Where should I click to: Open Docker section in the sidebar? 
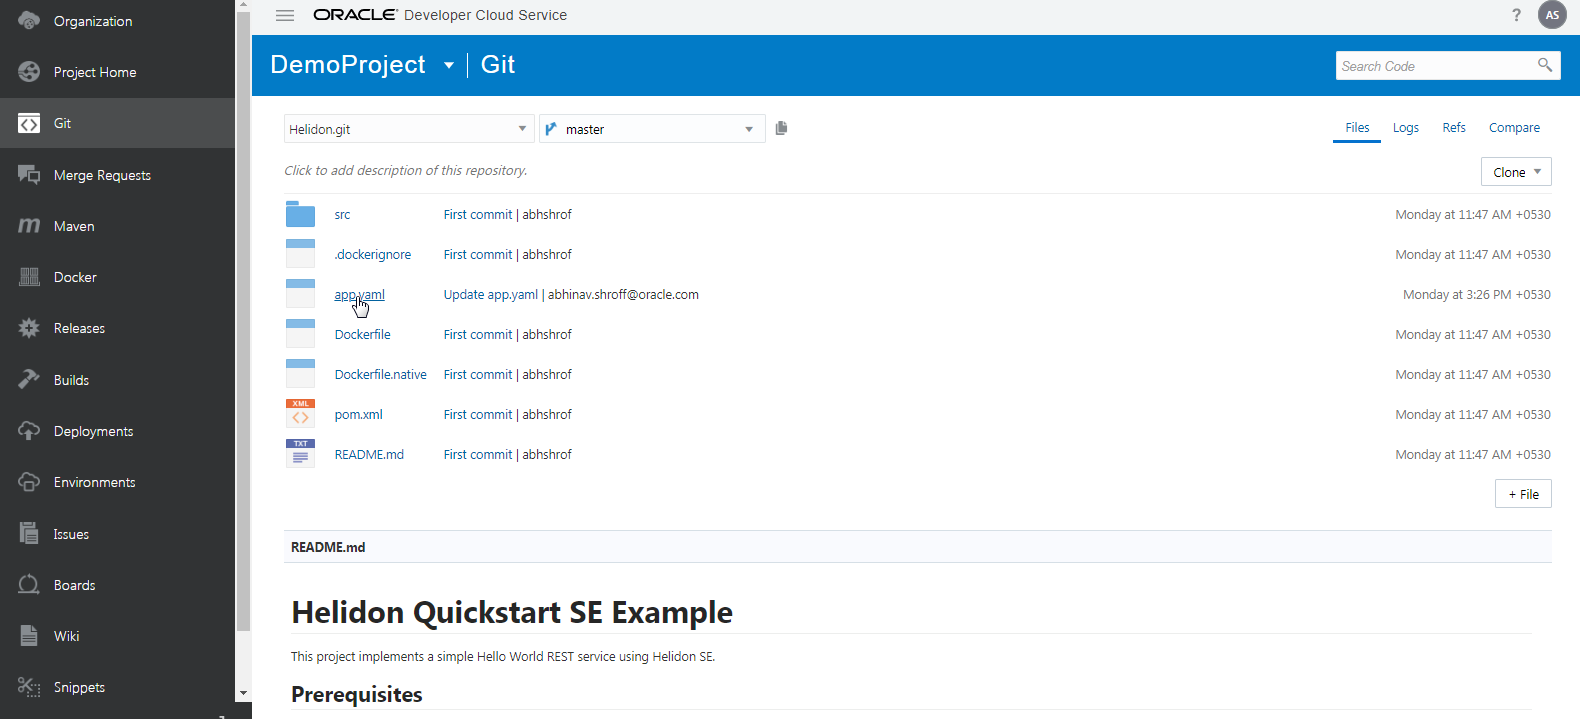click(75, 277)
